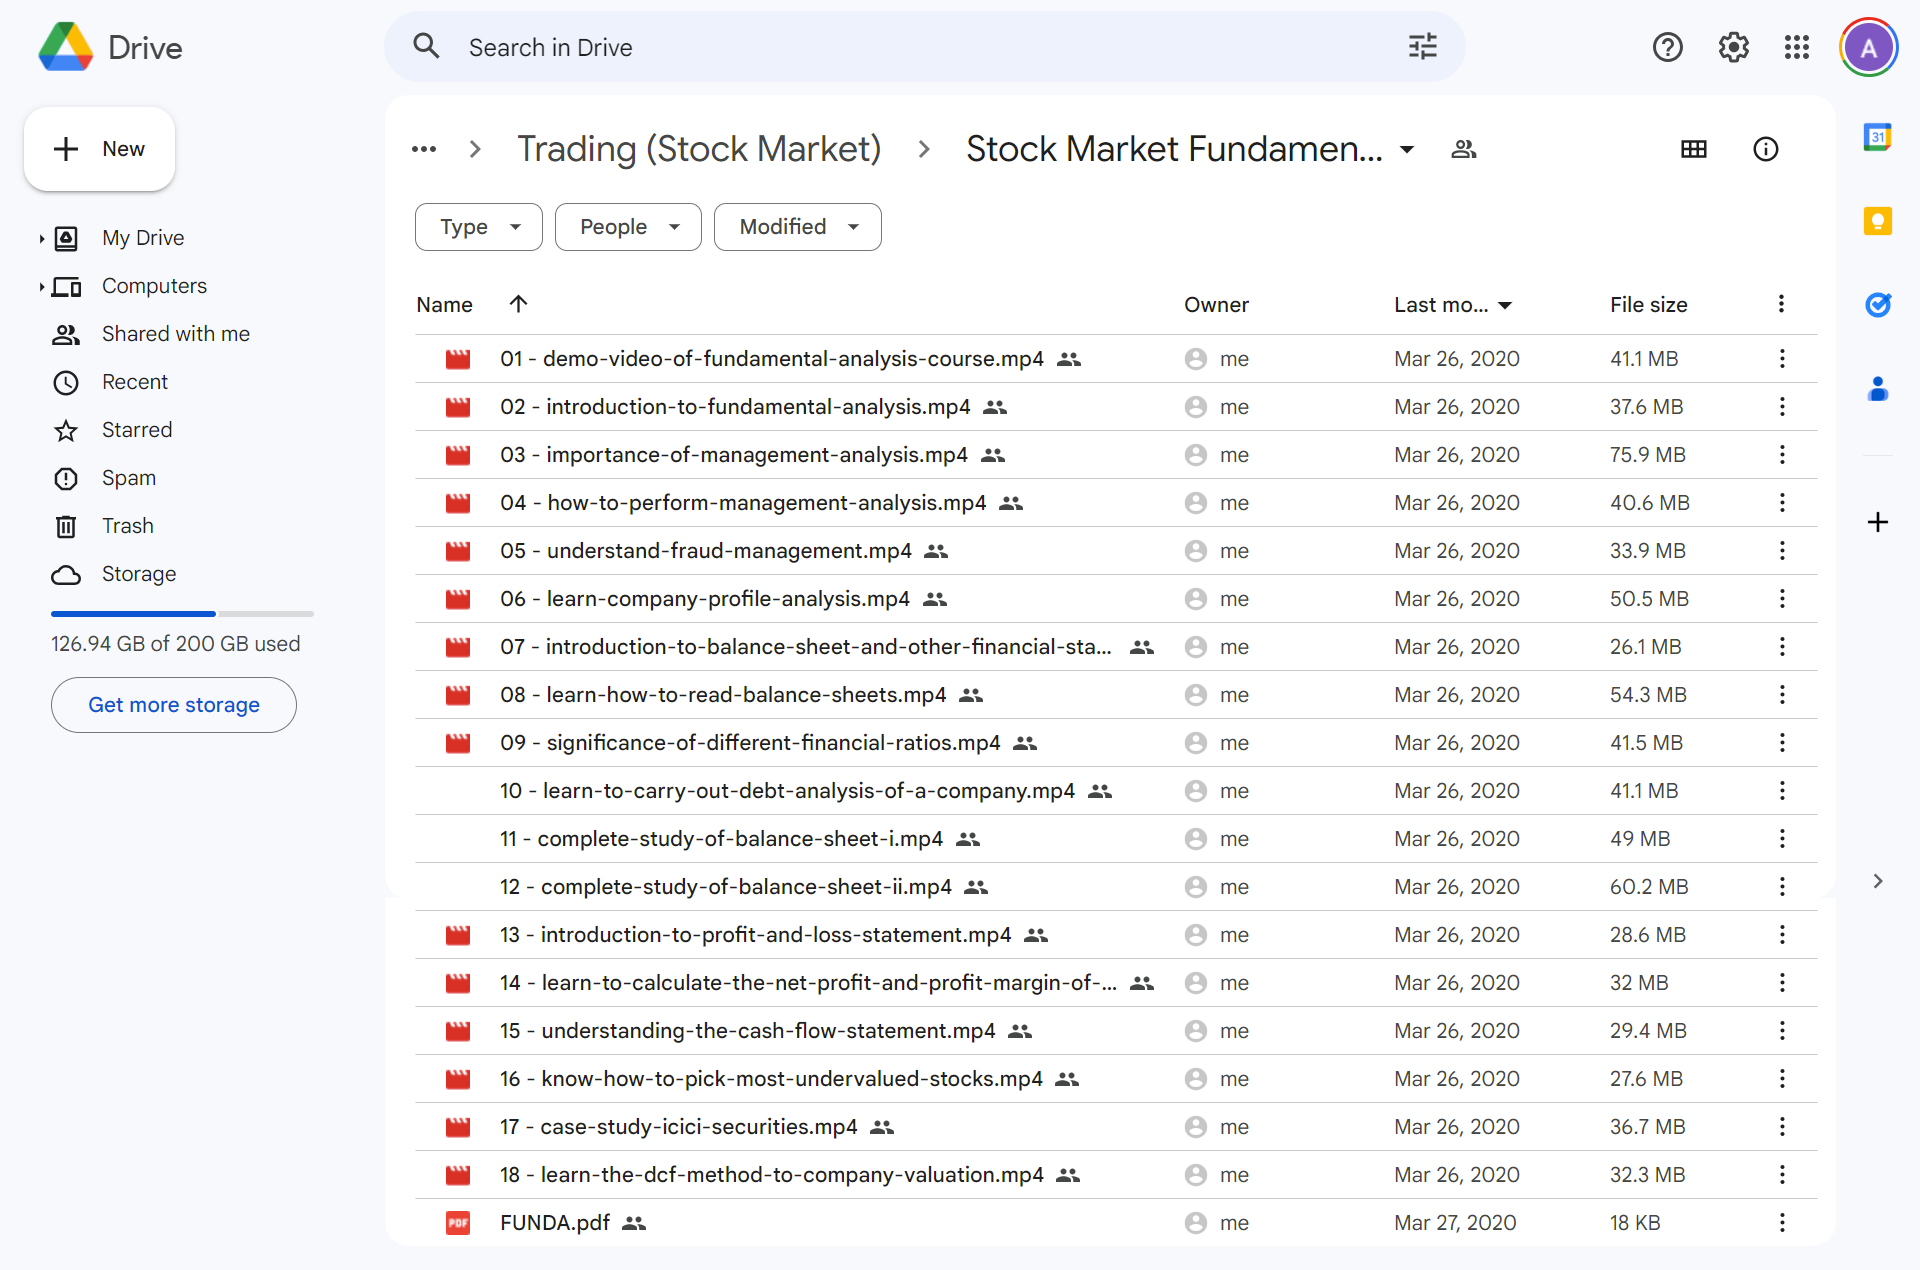Open the Modified filter dropdown

(797, 227)
